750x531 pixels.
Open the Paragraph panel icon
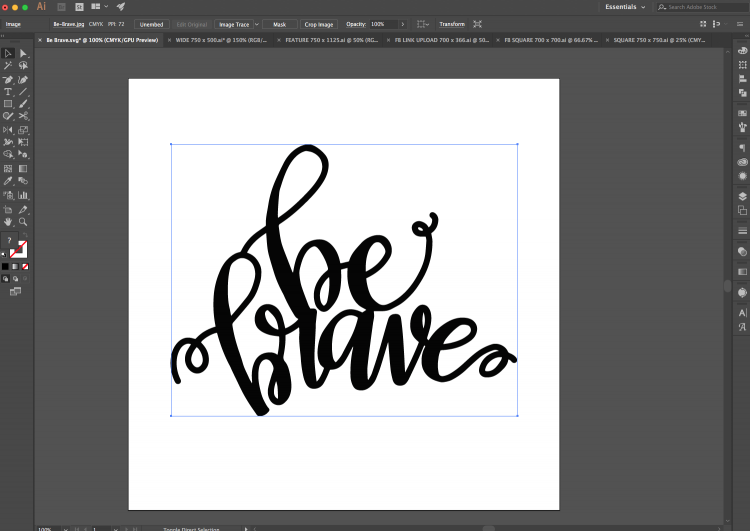[742, 148]
